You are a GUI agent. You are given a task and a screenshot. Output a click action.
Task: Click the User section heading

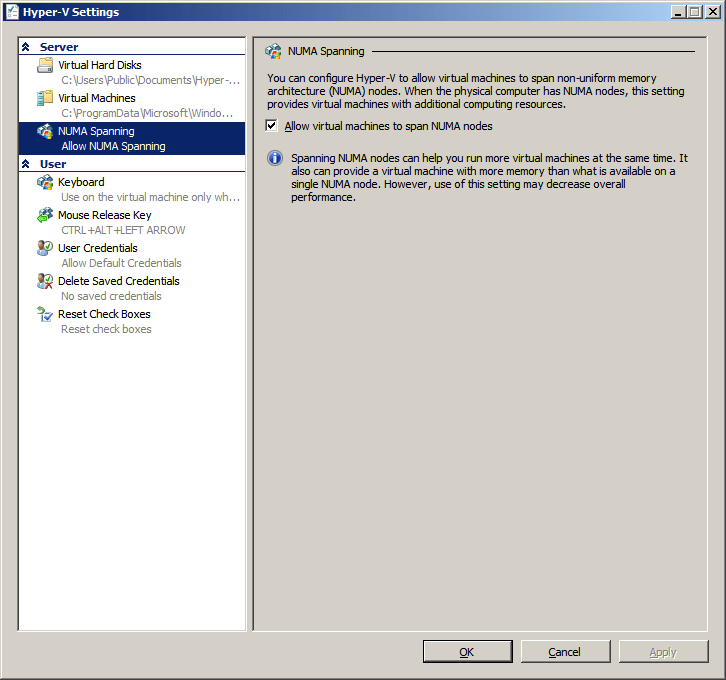[53, 164]
